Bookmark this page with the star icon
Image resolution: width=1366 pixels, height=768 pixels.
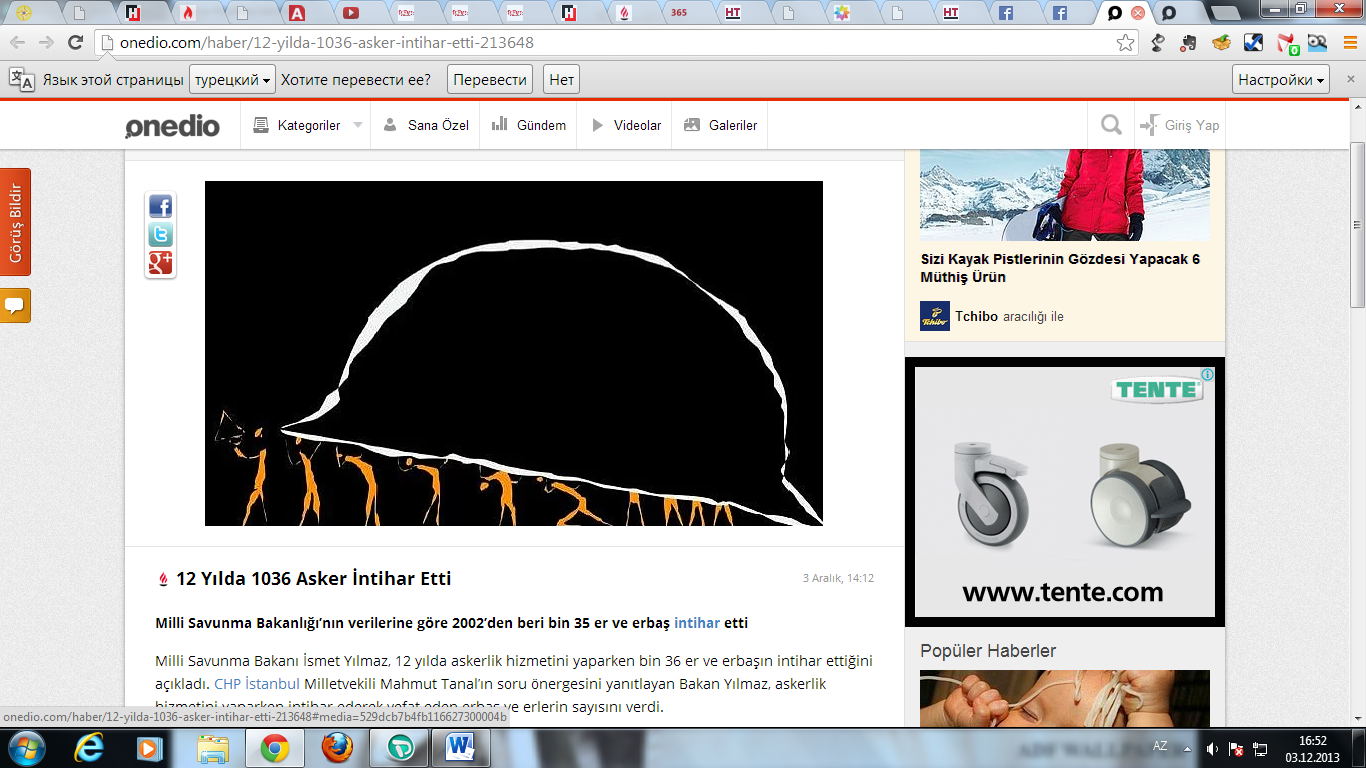tap(1125, 43)
